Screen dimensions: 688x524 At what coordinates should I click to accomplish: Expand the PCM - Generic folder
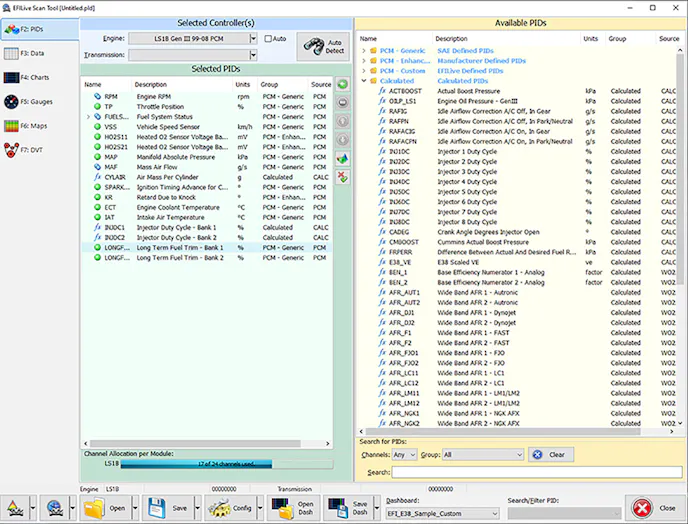click(x=365, y=50)
